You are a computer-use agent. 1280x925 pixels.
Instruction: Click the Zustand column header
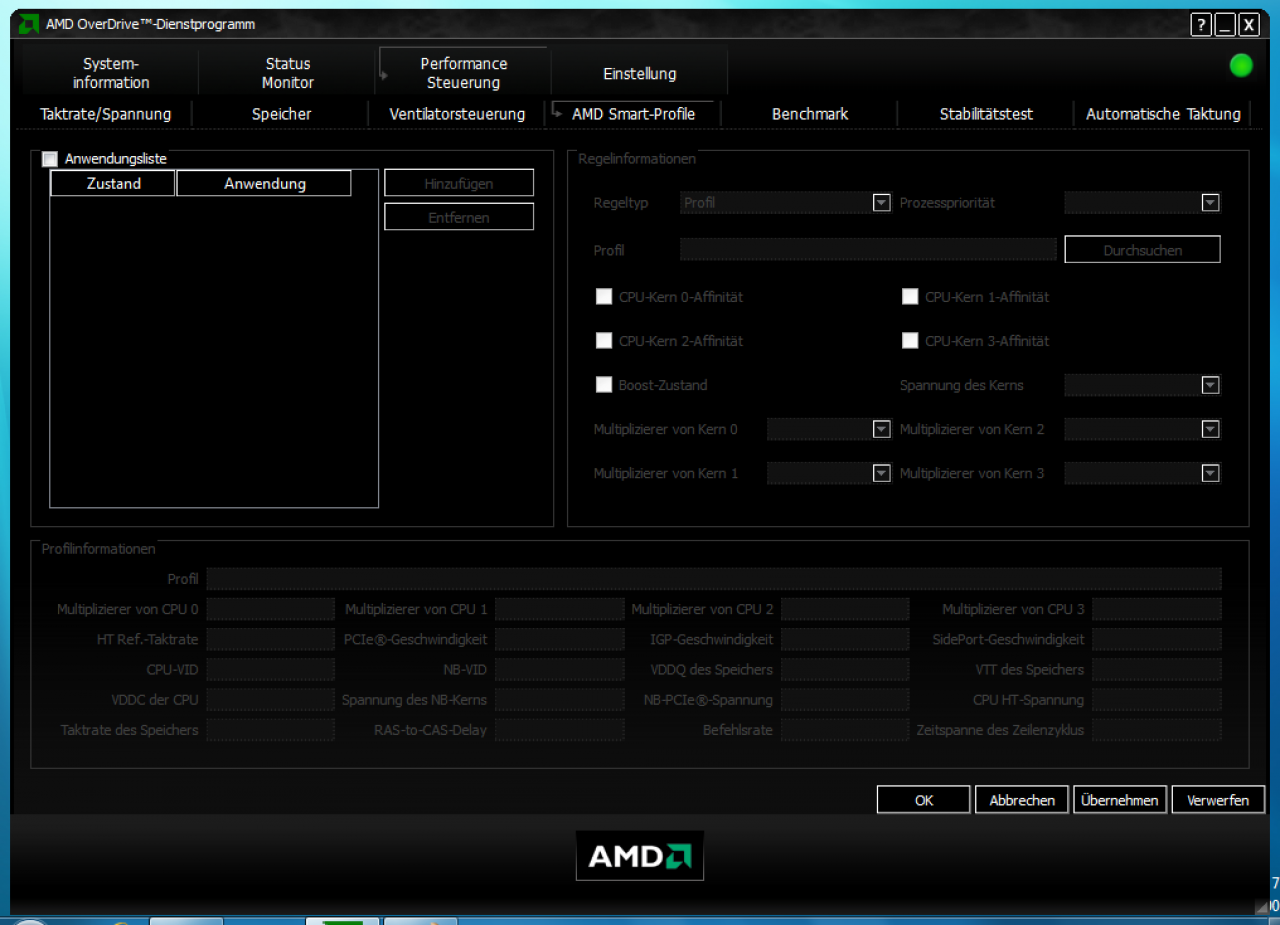[113, 183]
